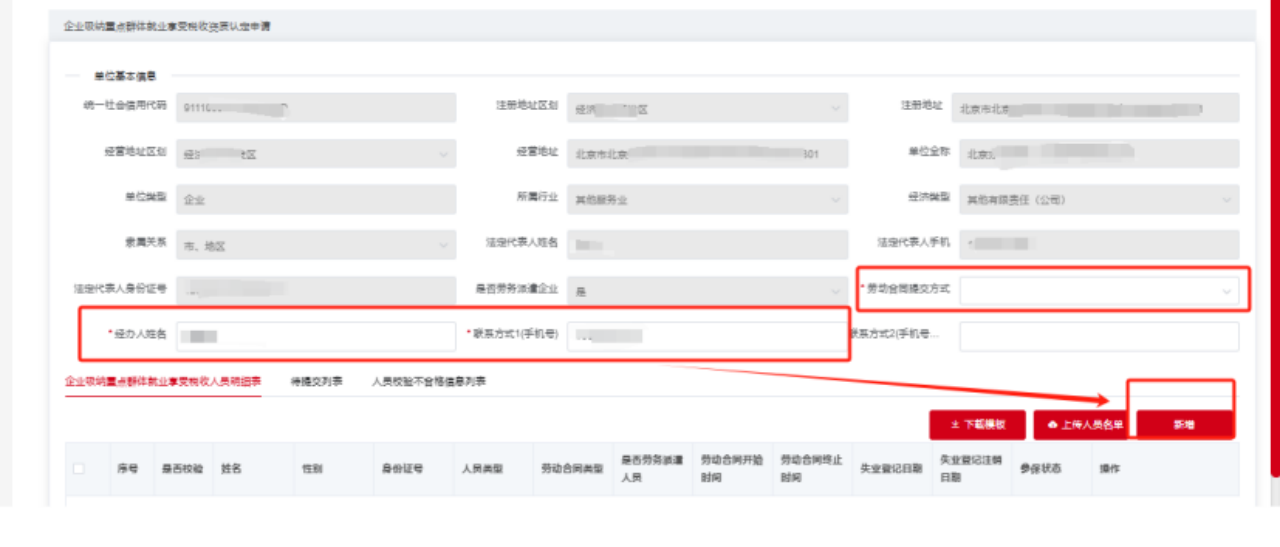Switch to 企业吸纳重点群体就业享受税收人员明细表 tab
This screenshot has height=547, width=1280.
tap(163, 381)
